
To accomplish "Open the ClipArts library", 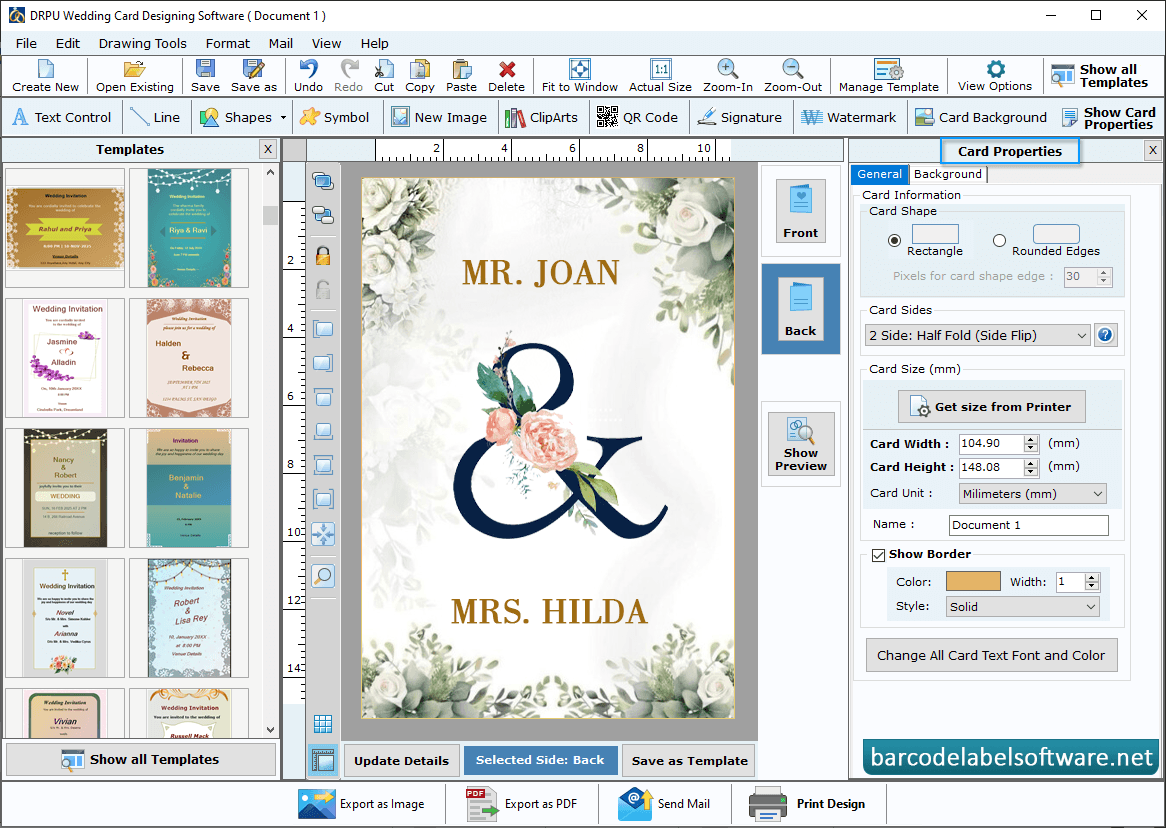I will click(x=541, y=117).
